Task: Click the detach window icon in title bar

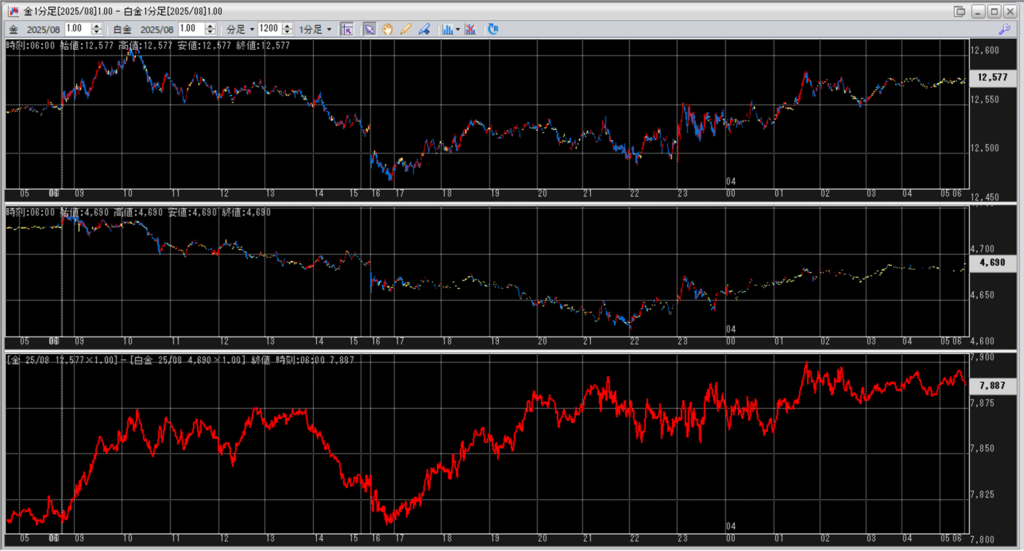Action: coord(960,10)
